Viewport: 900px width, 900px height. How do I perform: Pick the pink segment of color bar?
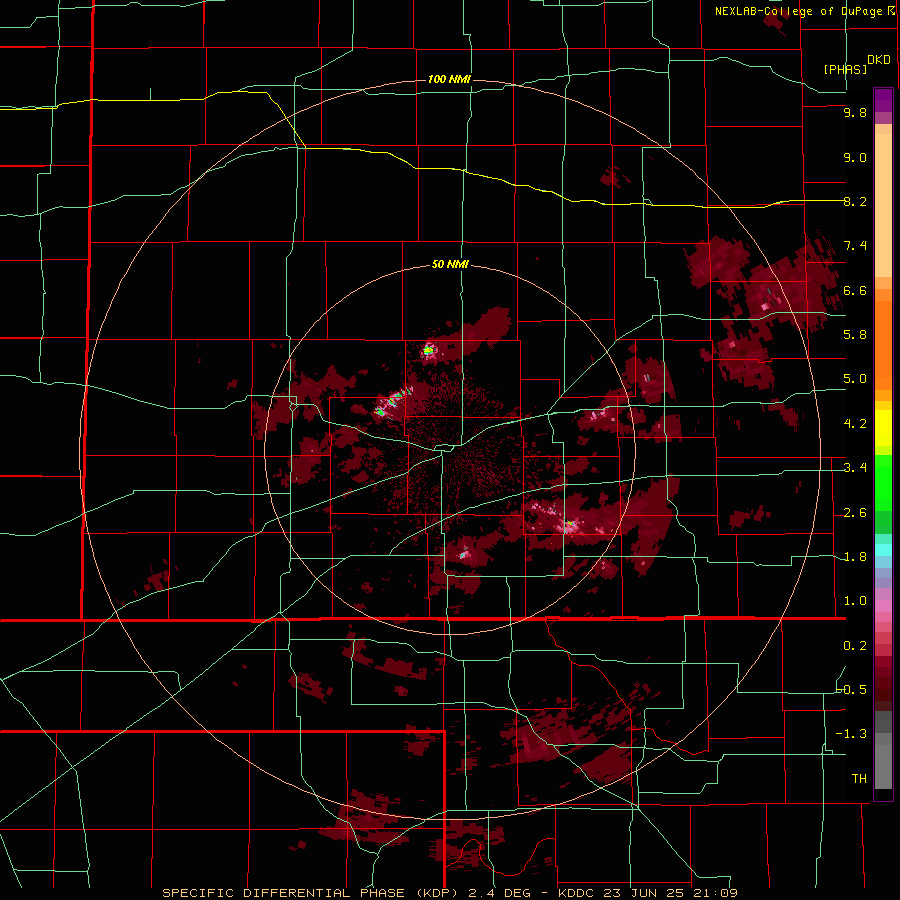pos(883,606)
